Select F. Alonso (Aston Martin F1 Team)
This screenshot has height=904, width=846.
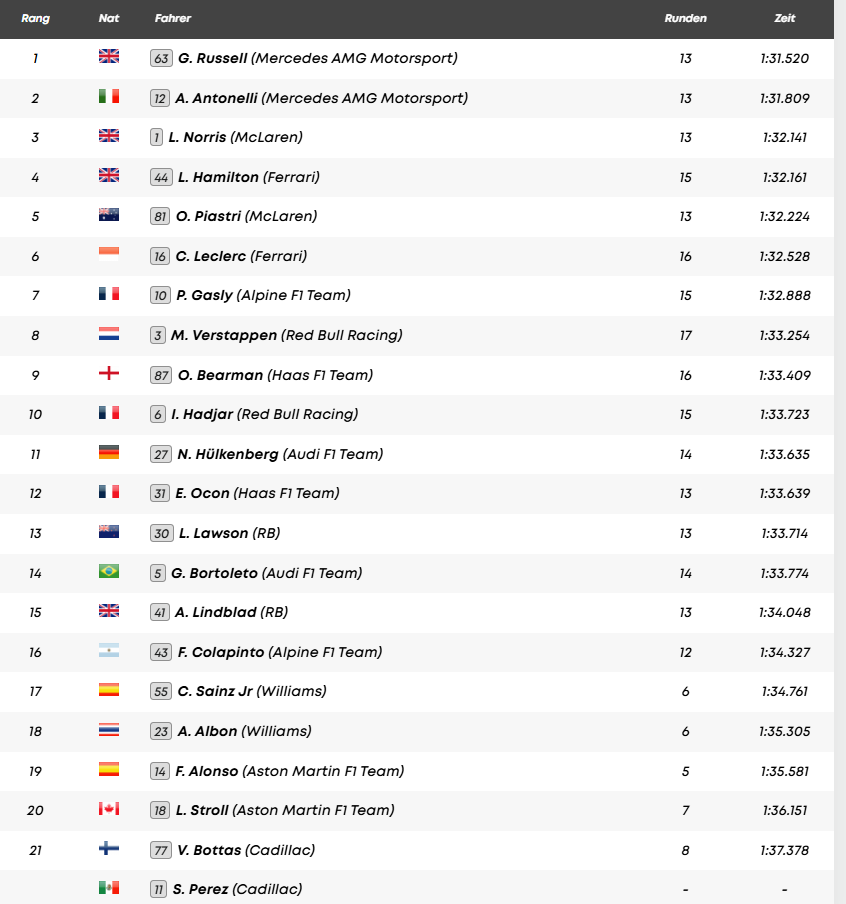point(291,771)
